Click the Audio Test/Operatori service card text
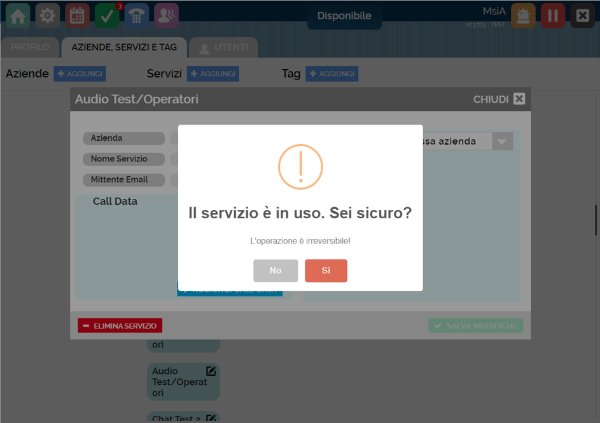This screenshot has height=423, width=600. pos(179,382)
